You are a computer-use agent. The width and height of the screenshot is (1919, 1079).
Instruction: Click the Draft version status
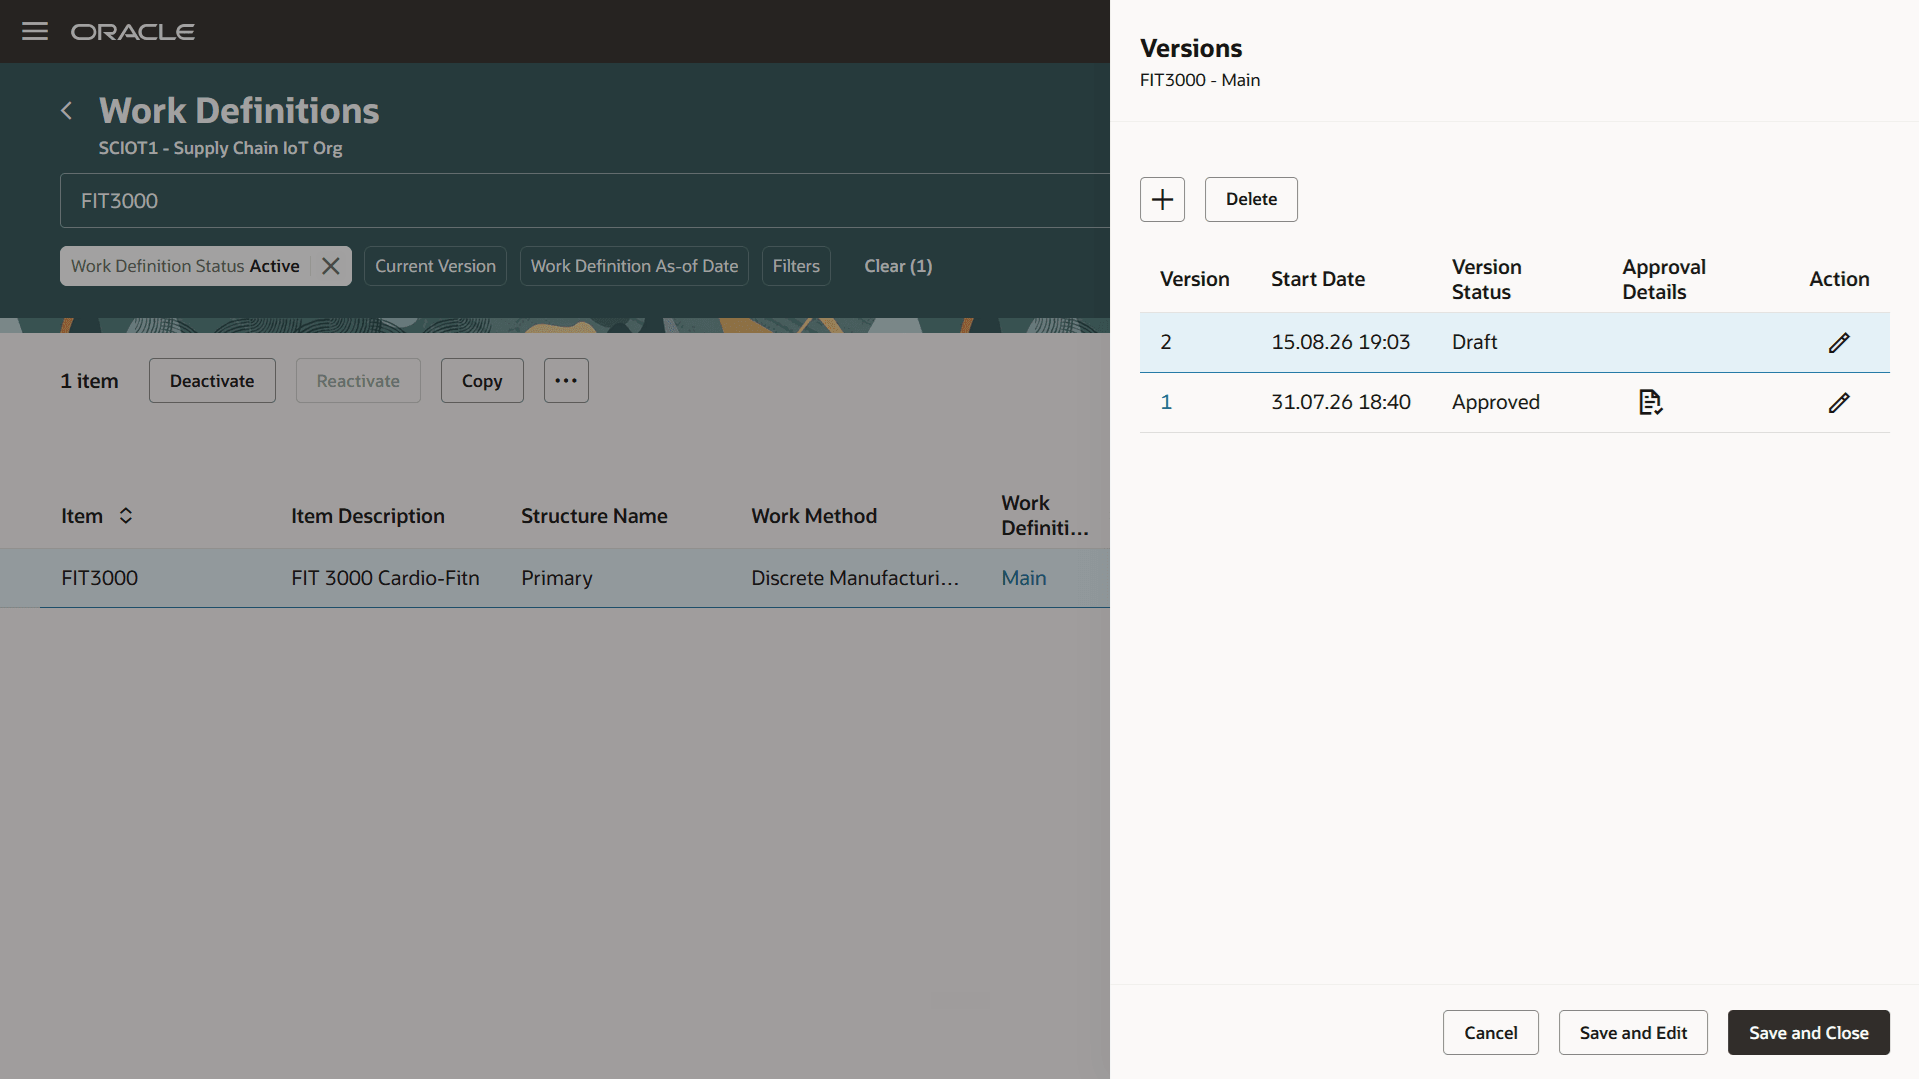(x=1474, y=342)
